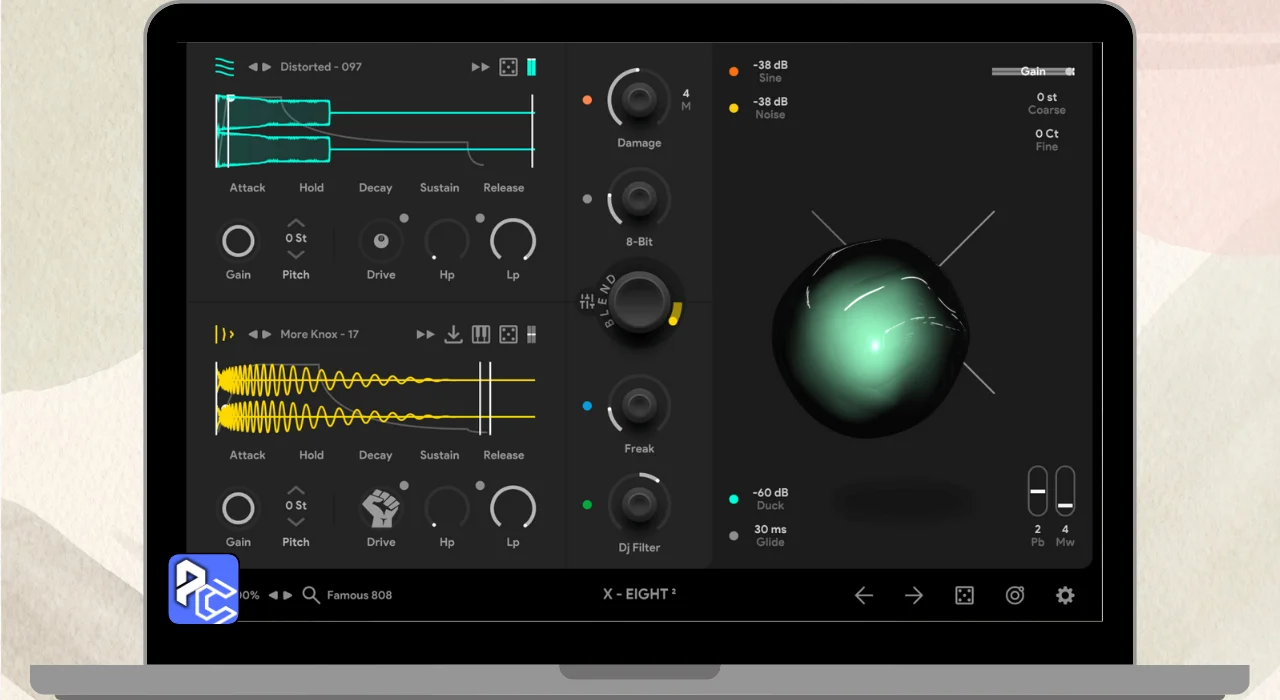The width and height of the screenshot is (1280, 700).
Task: Click the right arrow redo button in the bottom bar
Action: [x=914, y=595]
